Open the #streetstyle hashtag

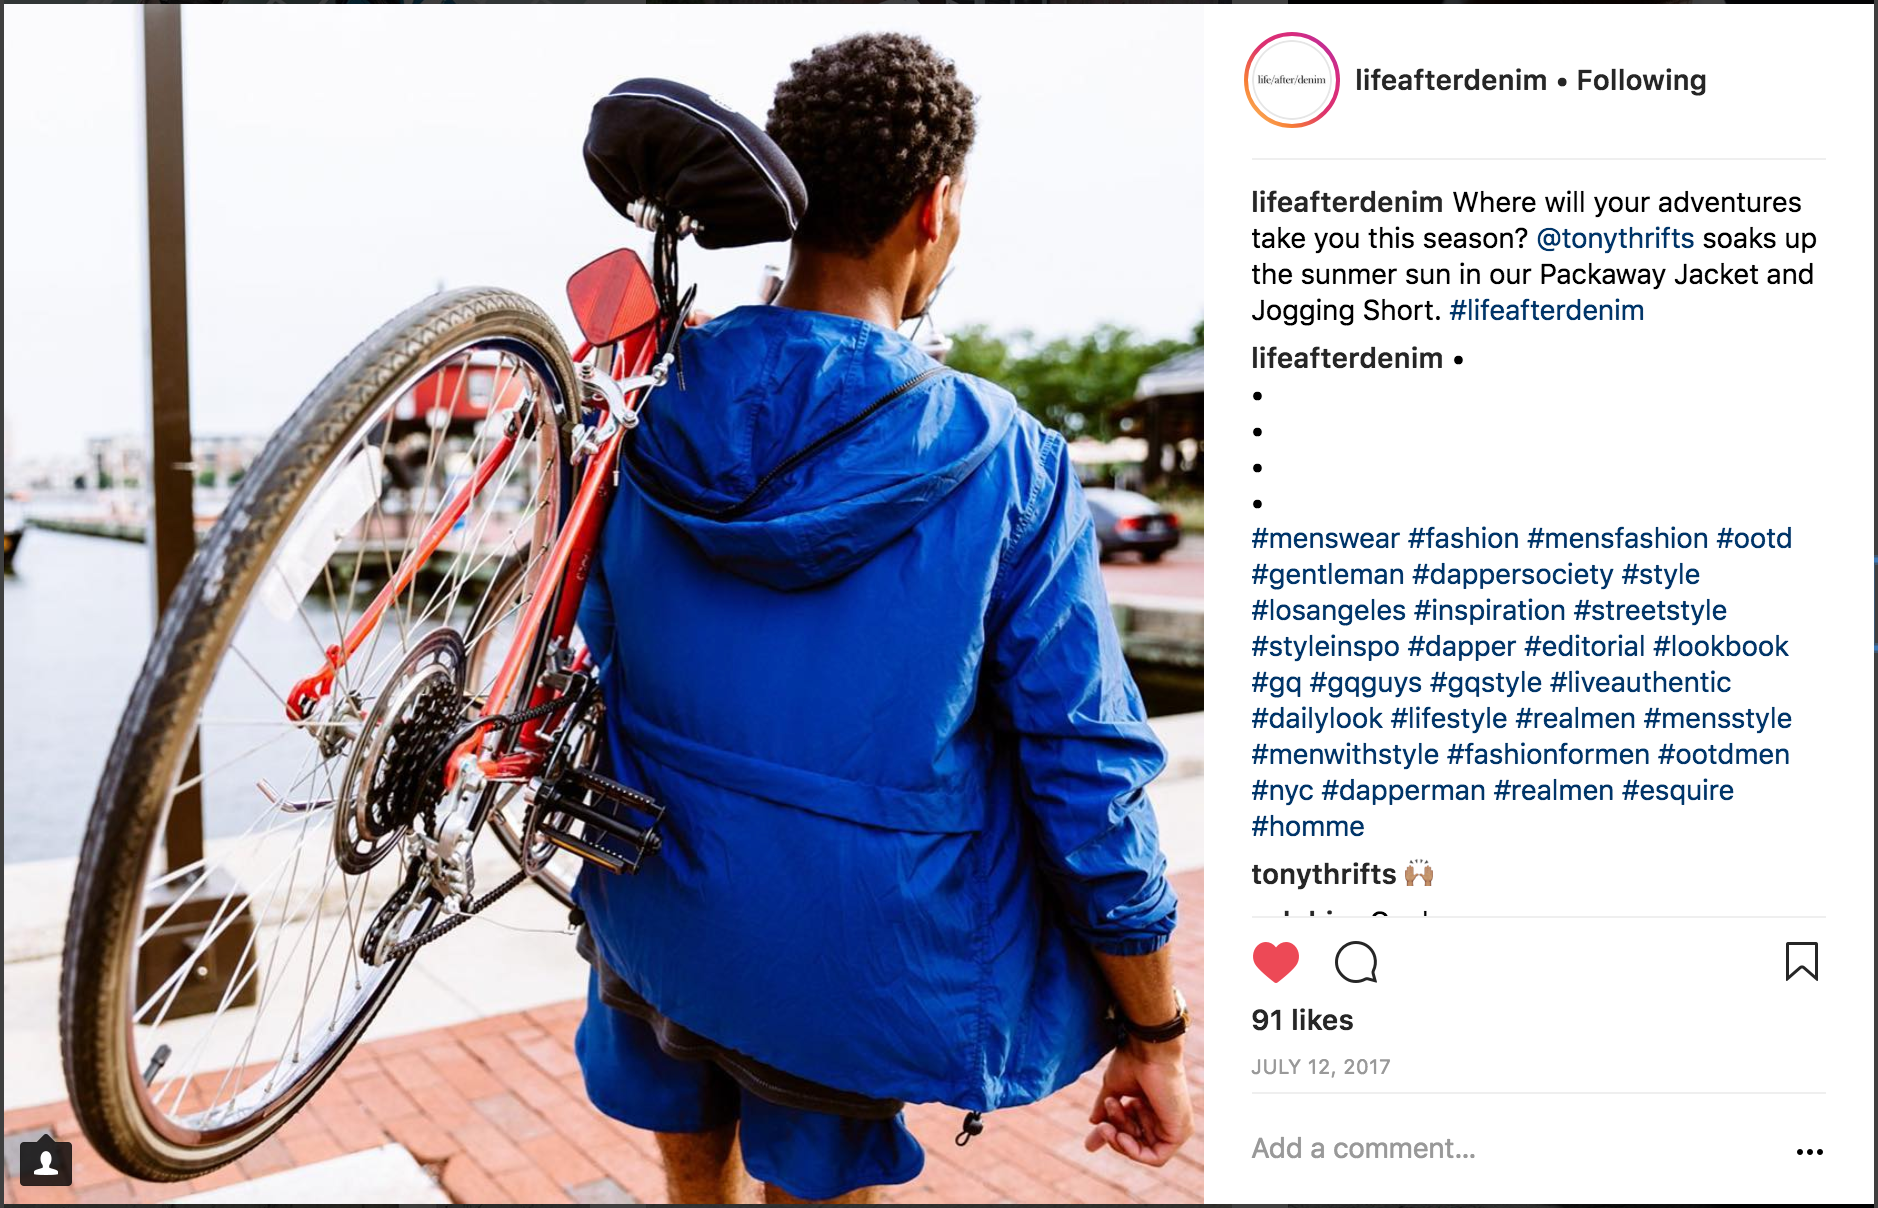tap(1650, 610)
